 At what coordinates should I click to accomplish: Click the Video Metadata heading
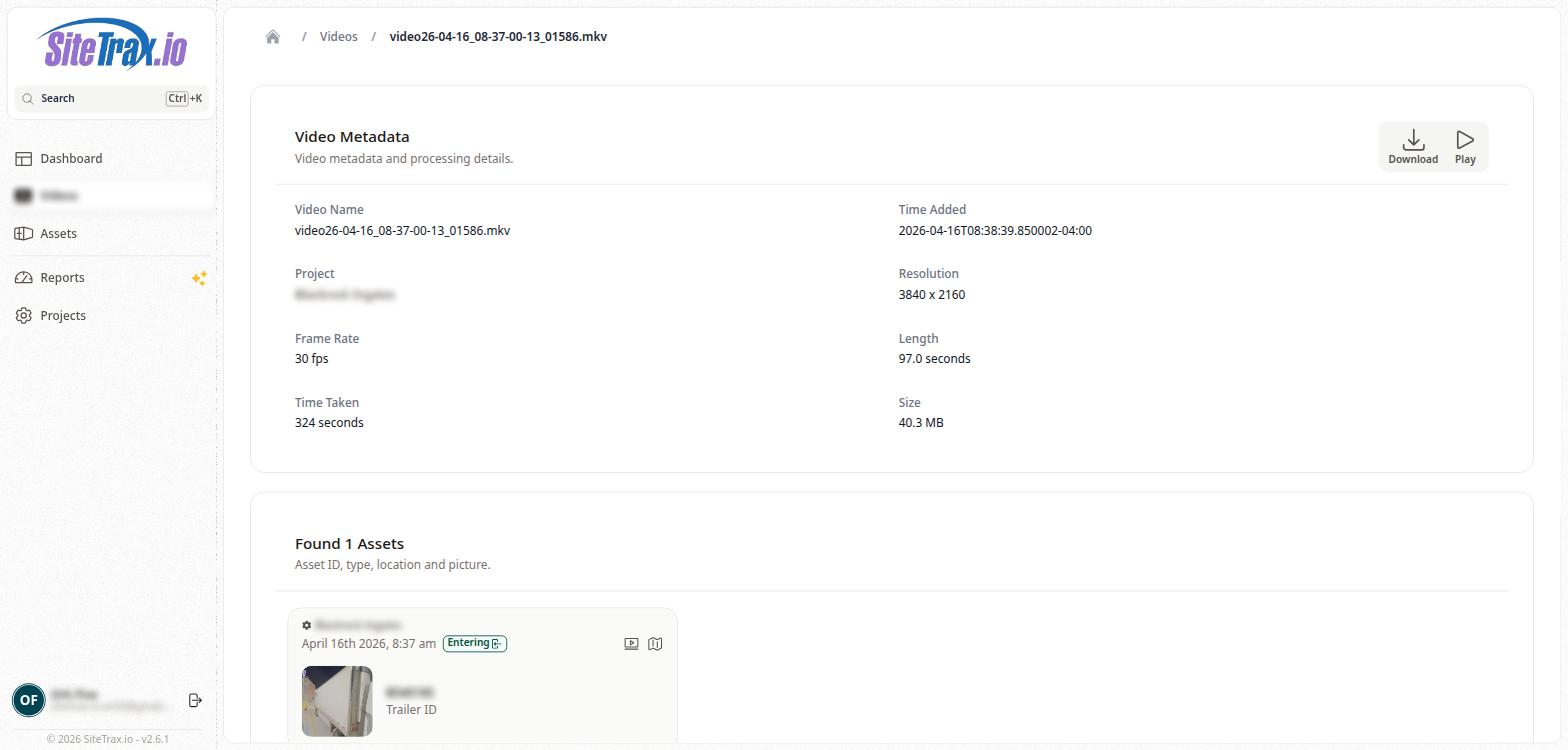[352, 137]
